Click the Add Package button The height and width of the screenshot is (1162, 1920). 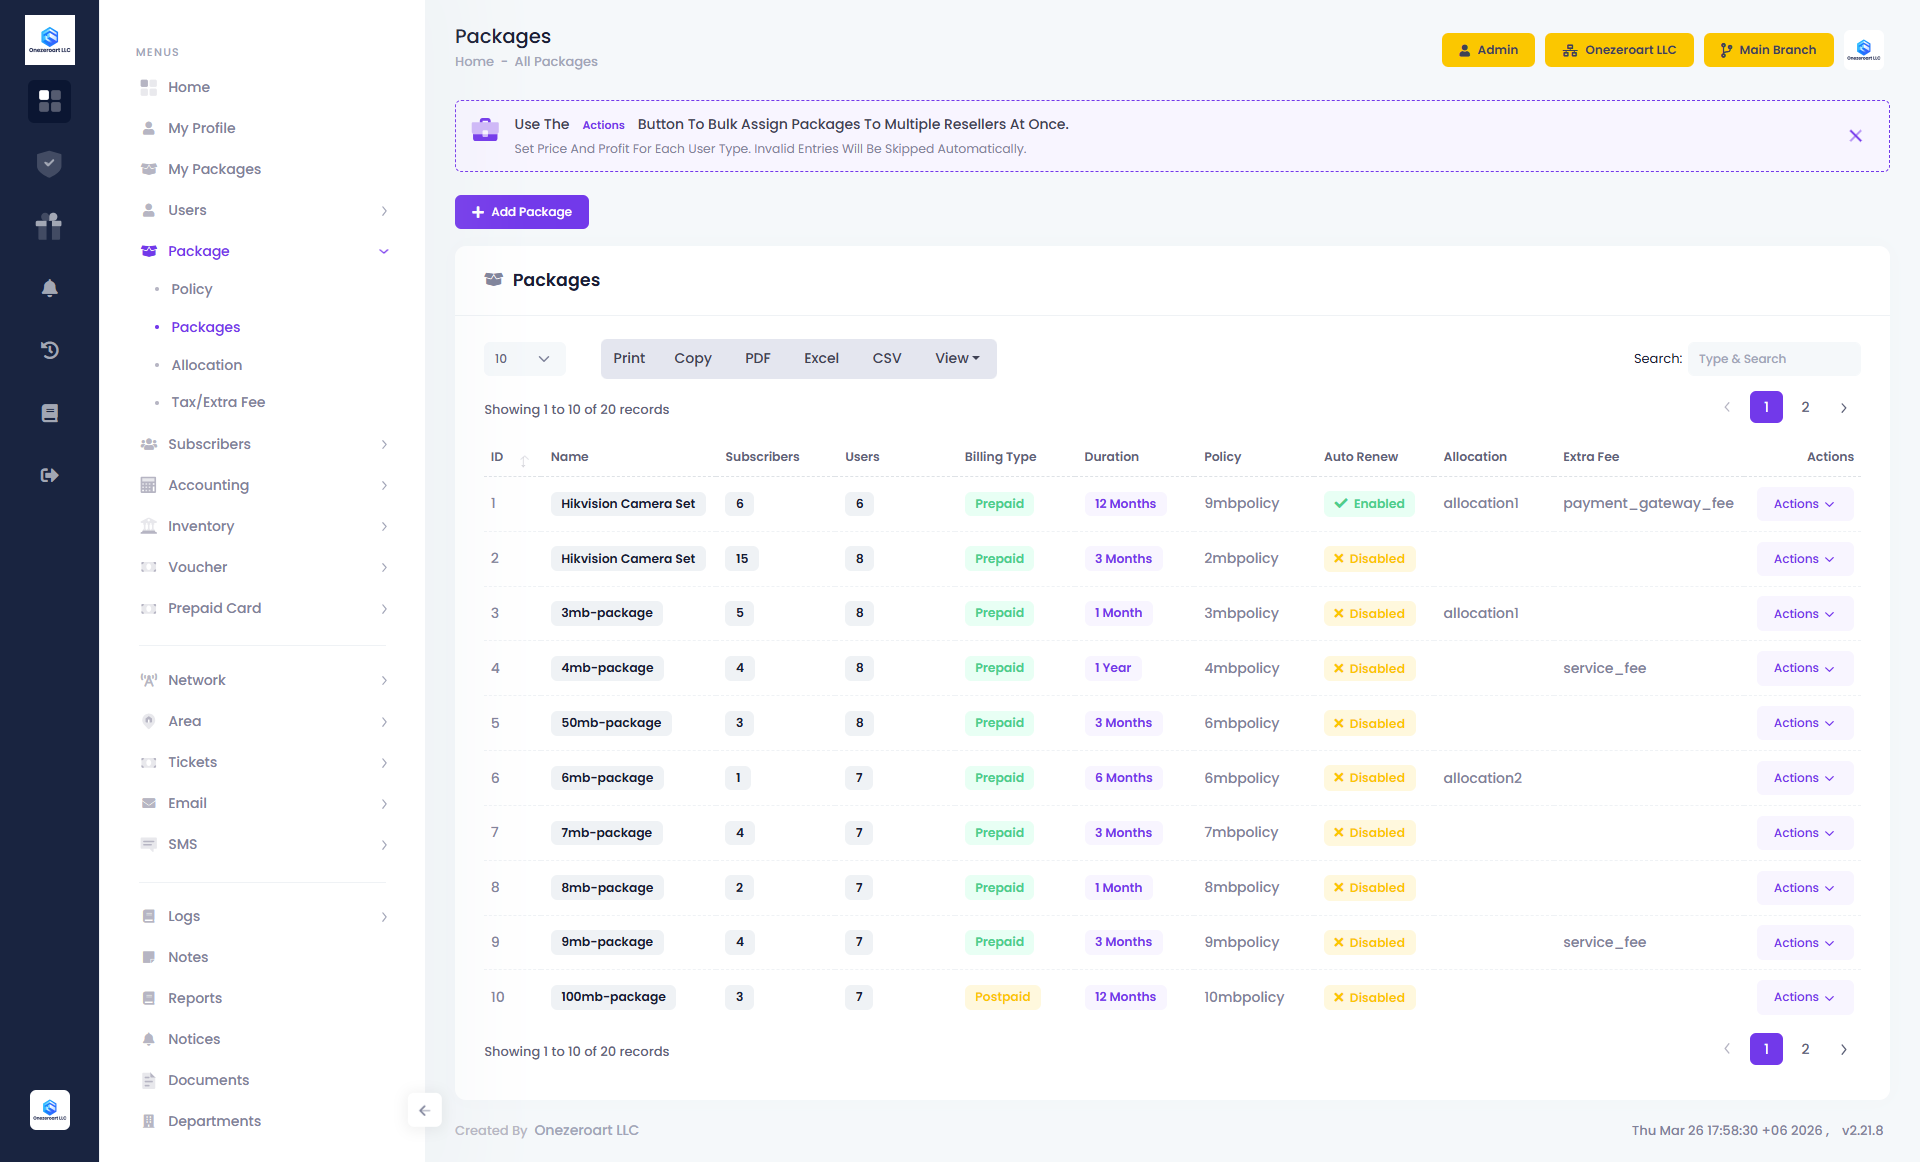[521, 212]
